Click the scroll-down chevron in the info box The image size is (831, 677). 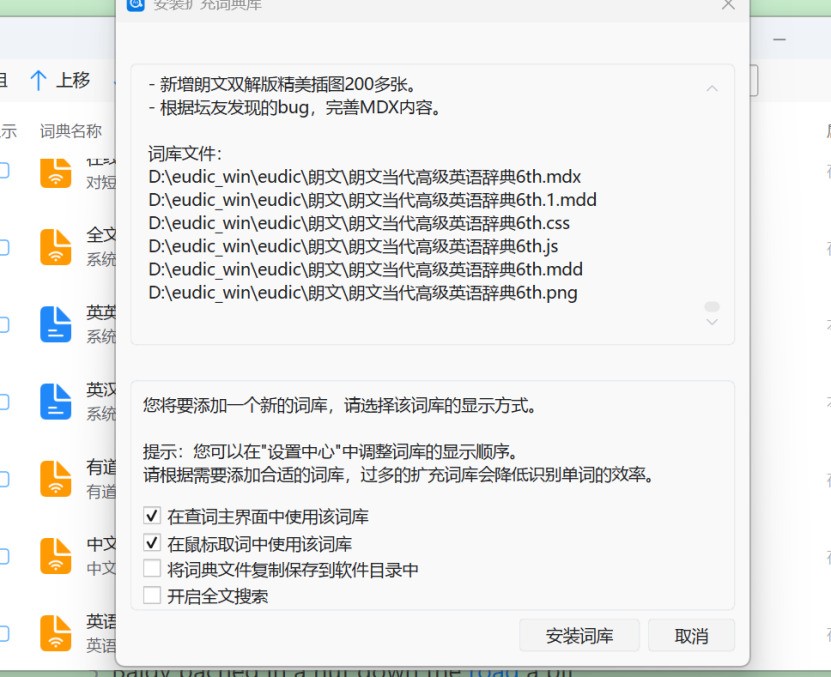pyautogui.click(x=712, y=322)
